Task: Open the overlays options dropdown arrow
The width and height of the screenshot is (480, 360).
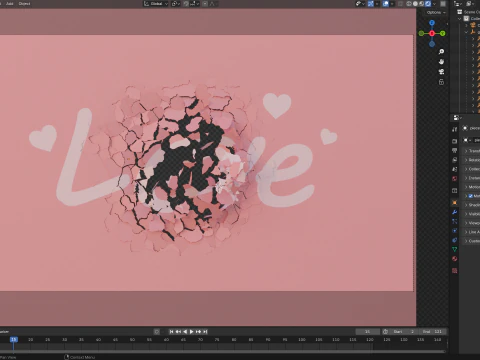Action: tap(392, 4)
